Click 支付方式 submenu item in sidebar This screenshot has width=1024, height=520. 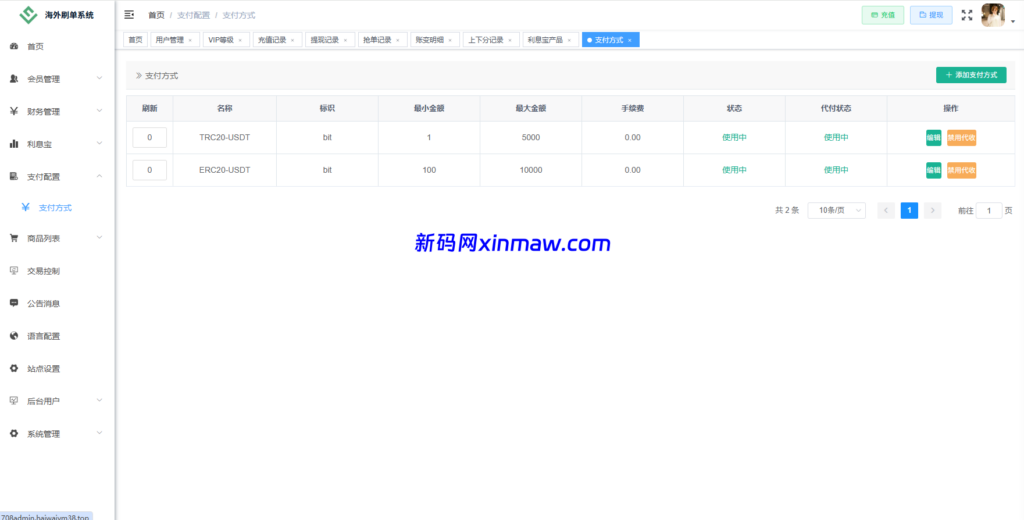click(x=57, y=208)
